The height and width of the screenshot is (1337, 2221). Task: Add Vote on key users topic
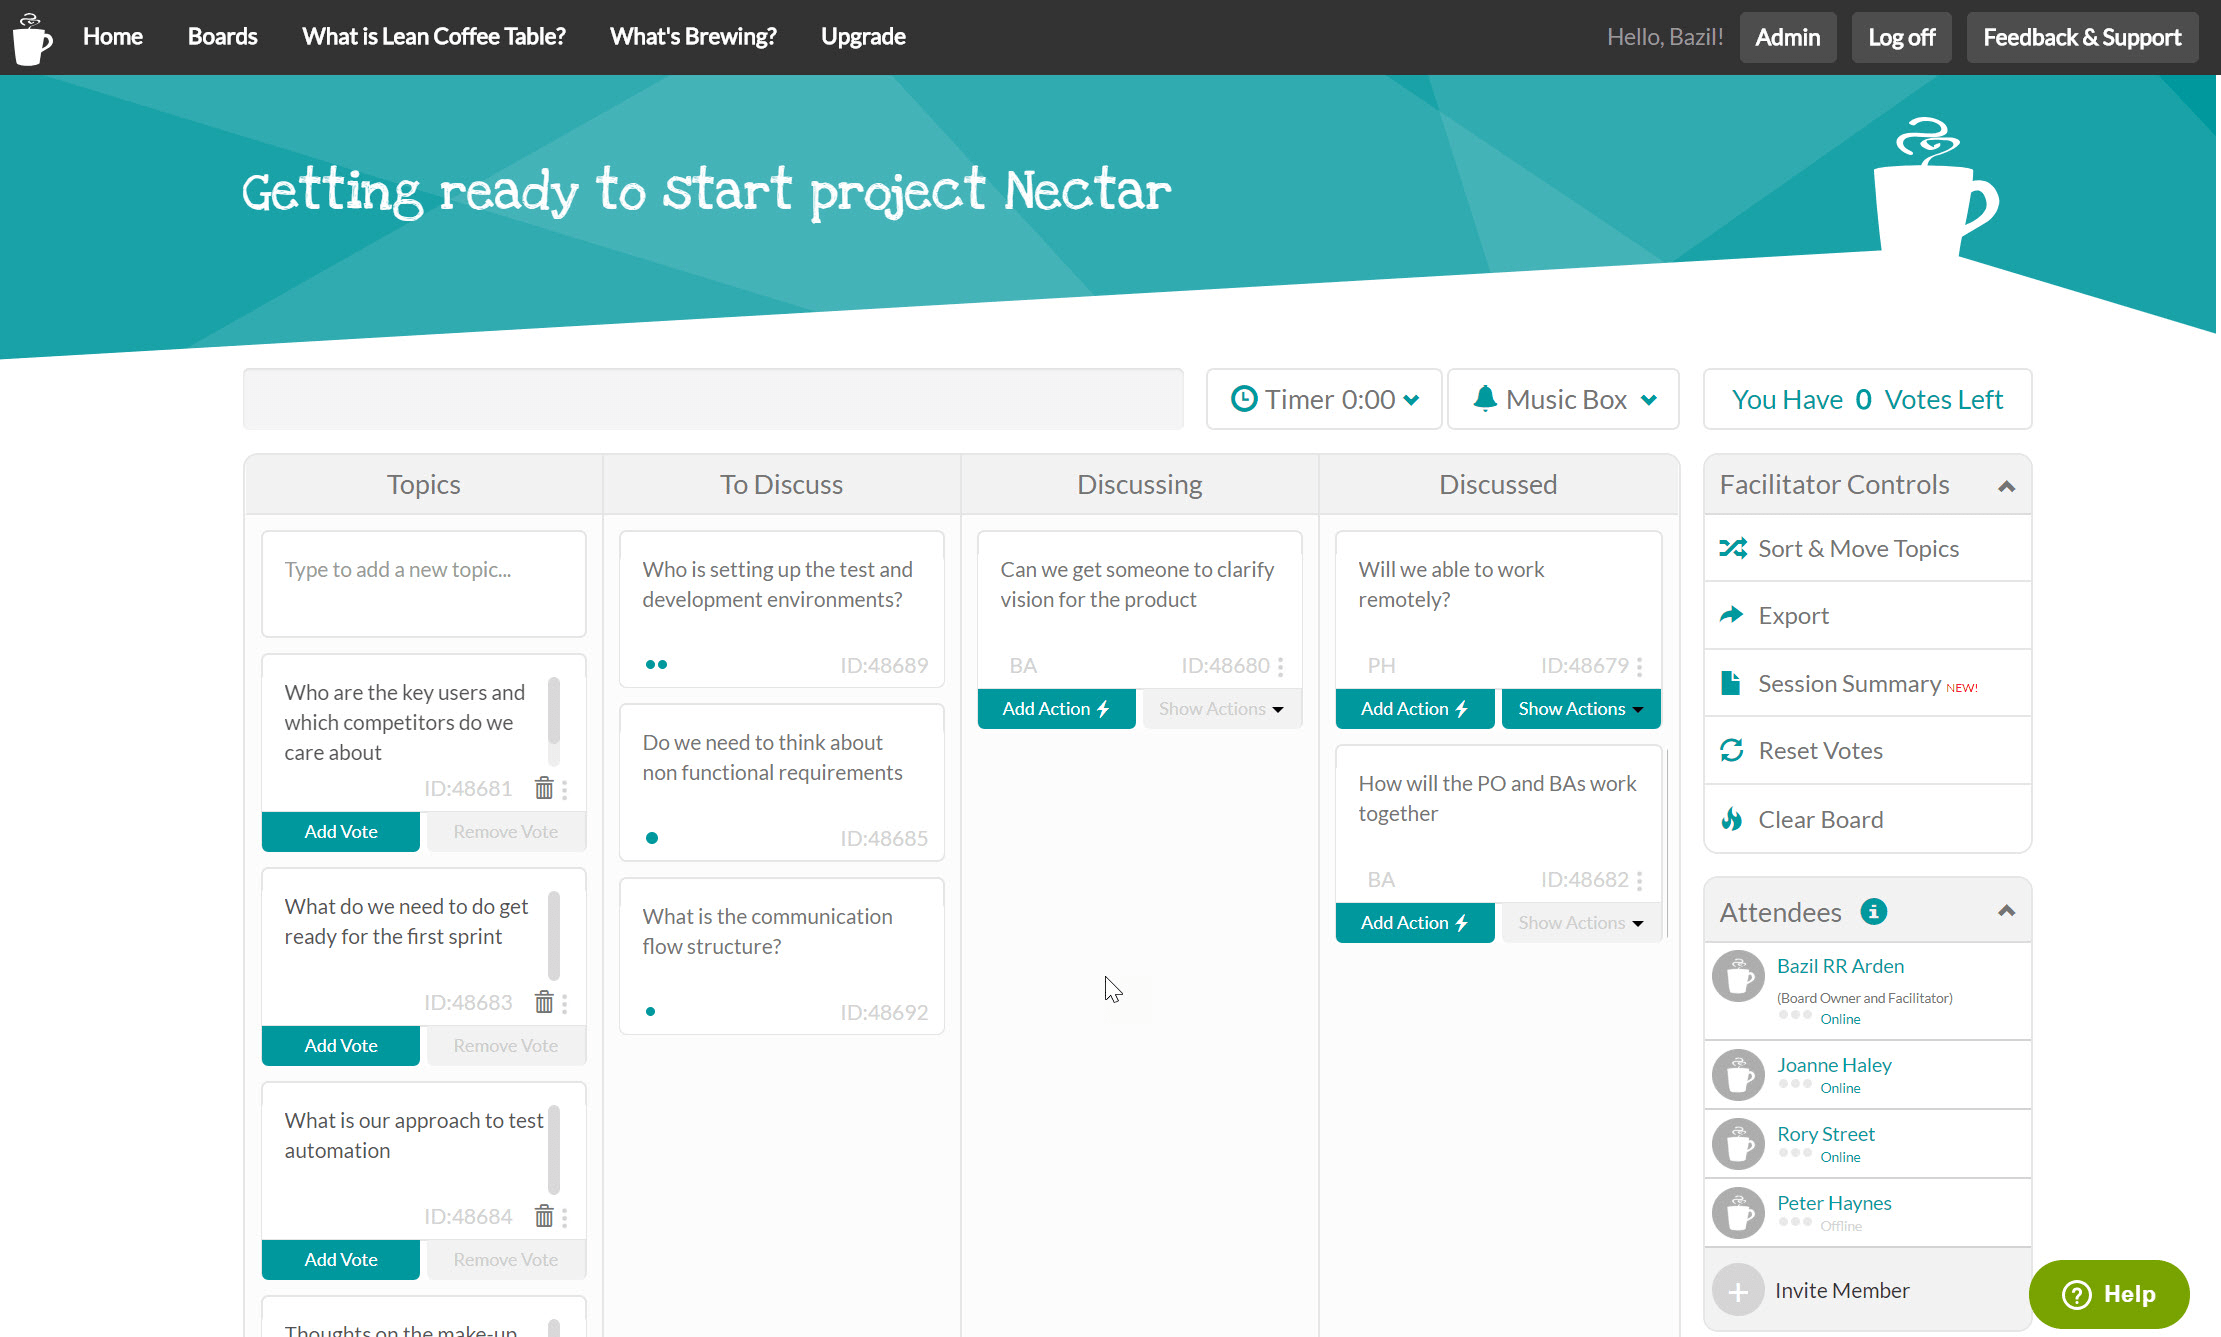[x=340, y=831]
